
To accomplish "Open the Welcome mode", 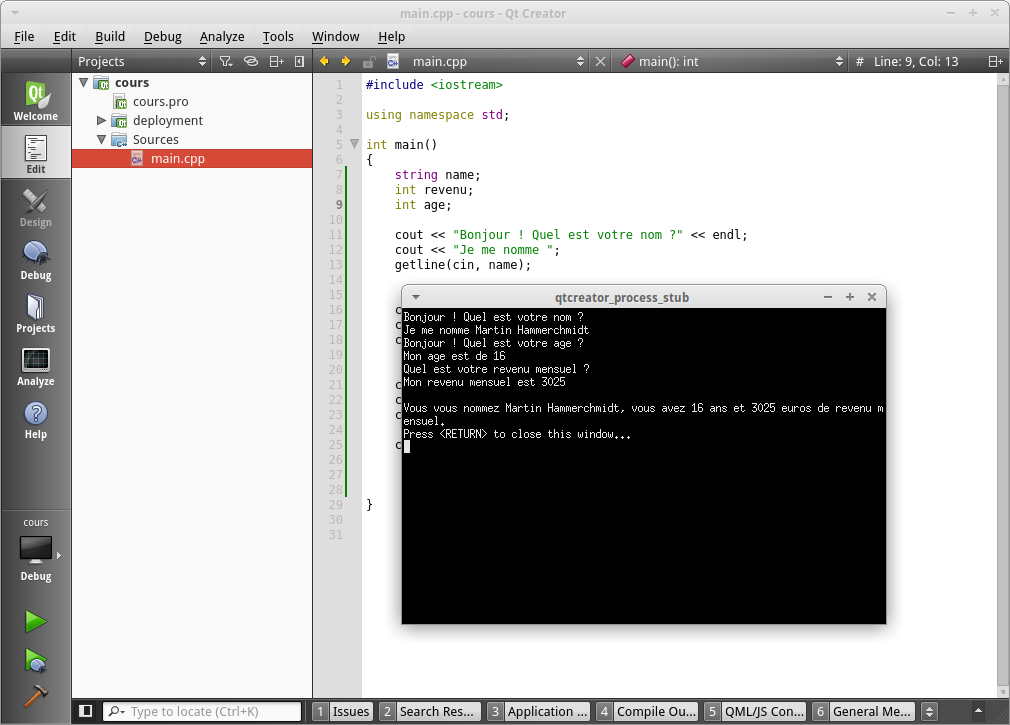I will click(x=35, y=100).
